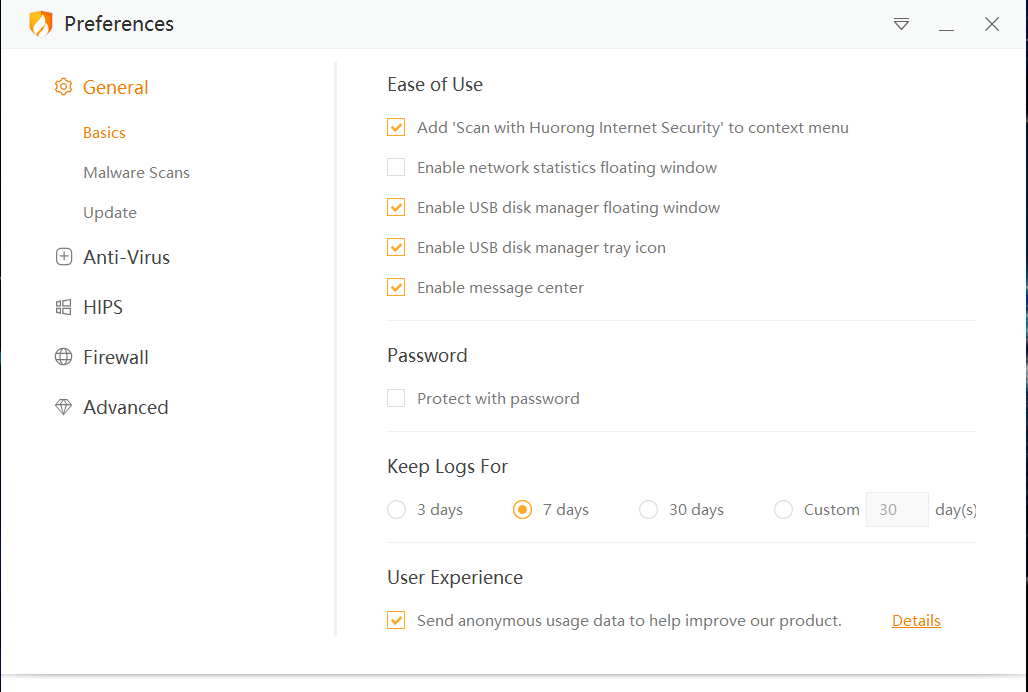Viewport: 1028px width, 692px height.
Task: Click the 'Keep Logs For' heading
Action: click(447, 467)
